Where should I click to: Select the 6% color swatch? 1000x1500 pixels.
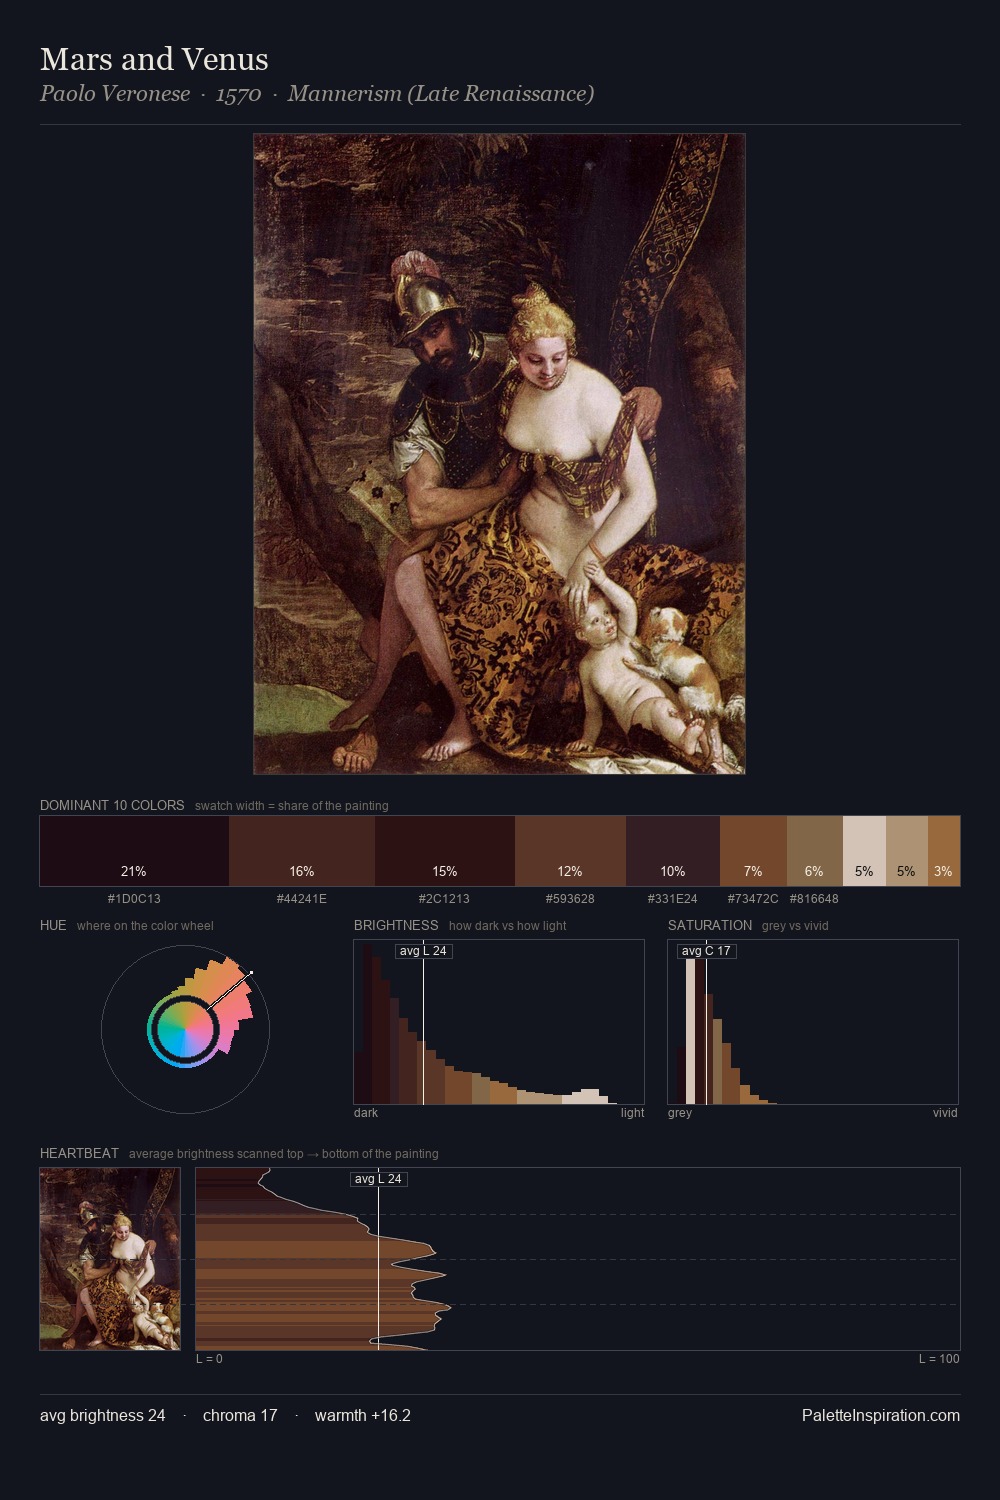(815, 851)
